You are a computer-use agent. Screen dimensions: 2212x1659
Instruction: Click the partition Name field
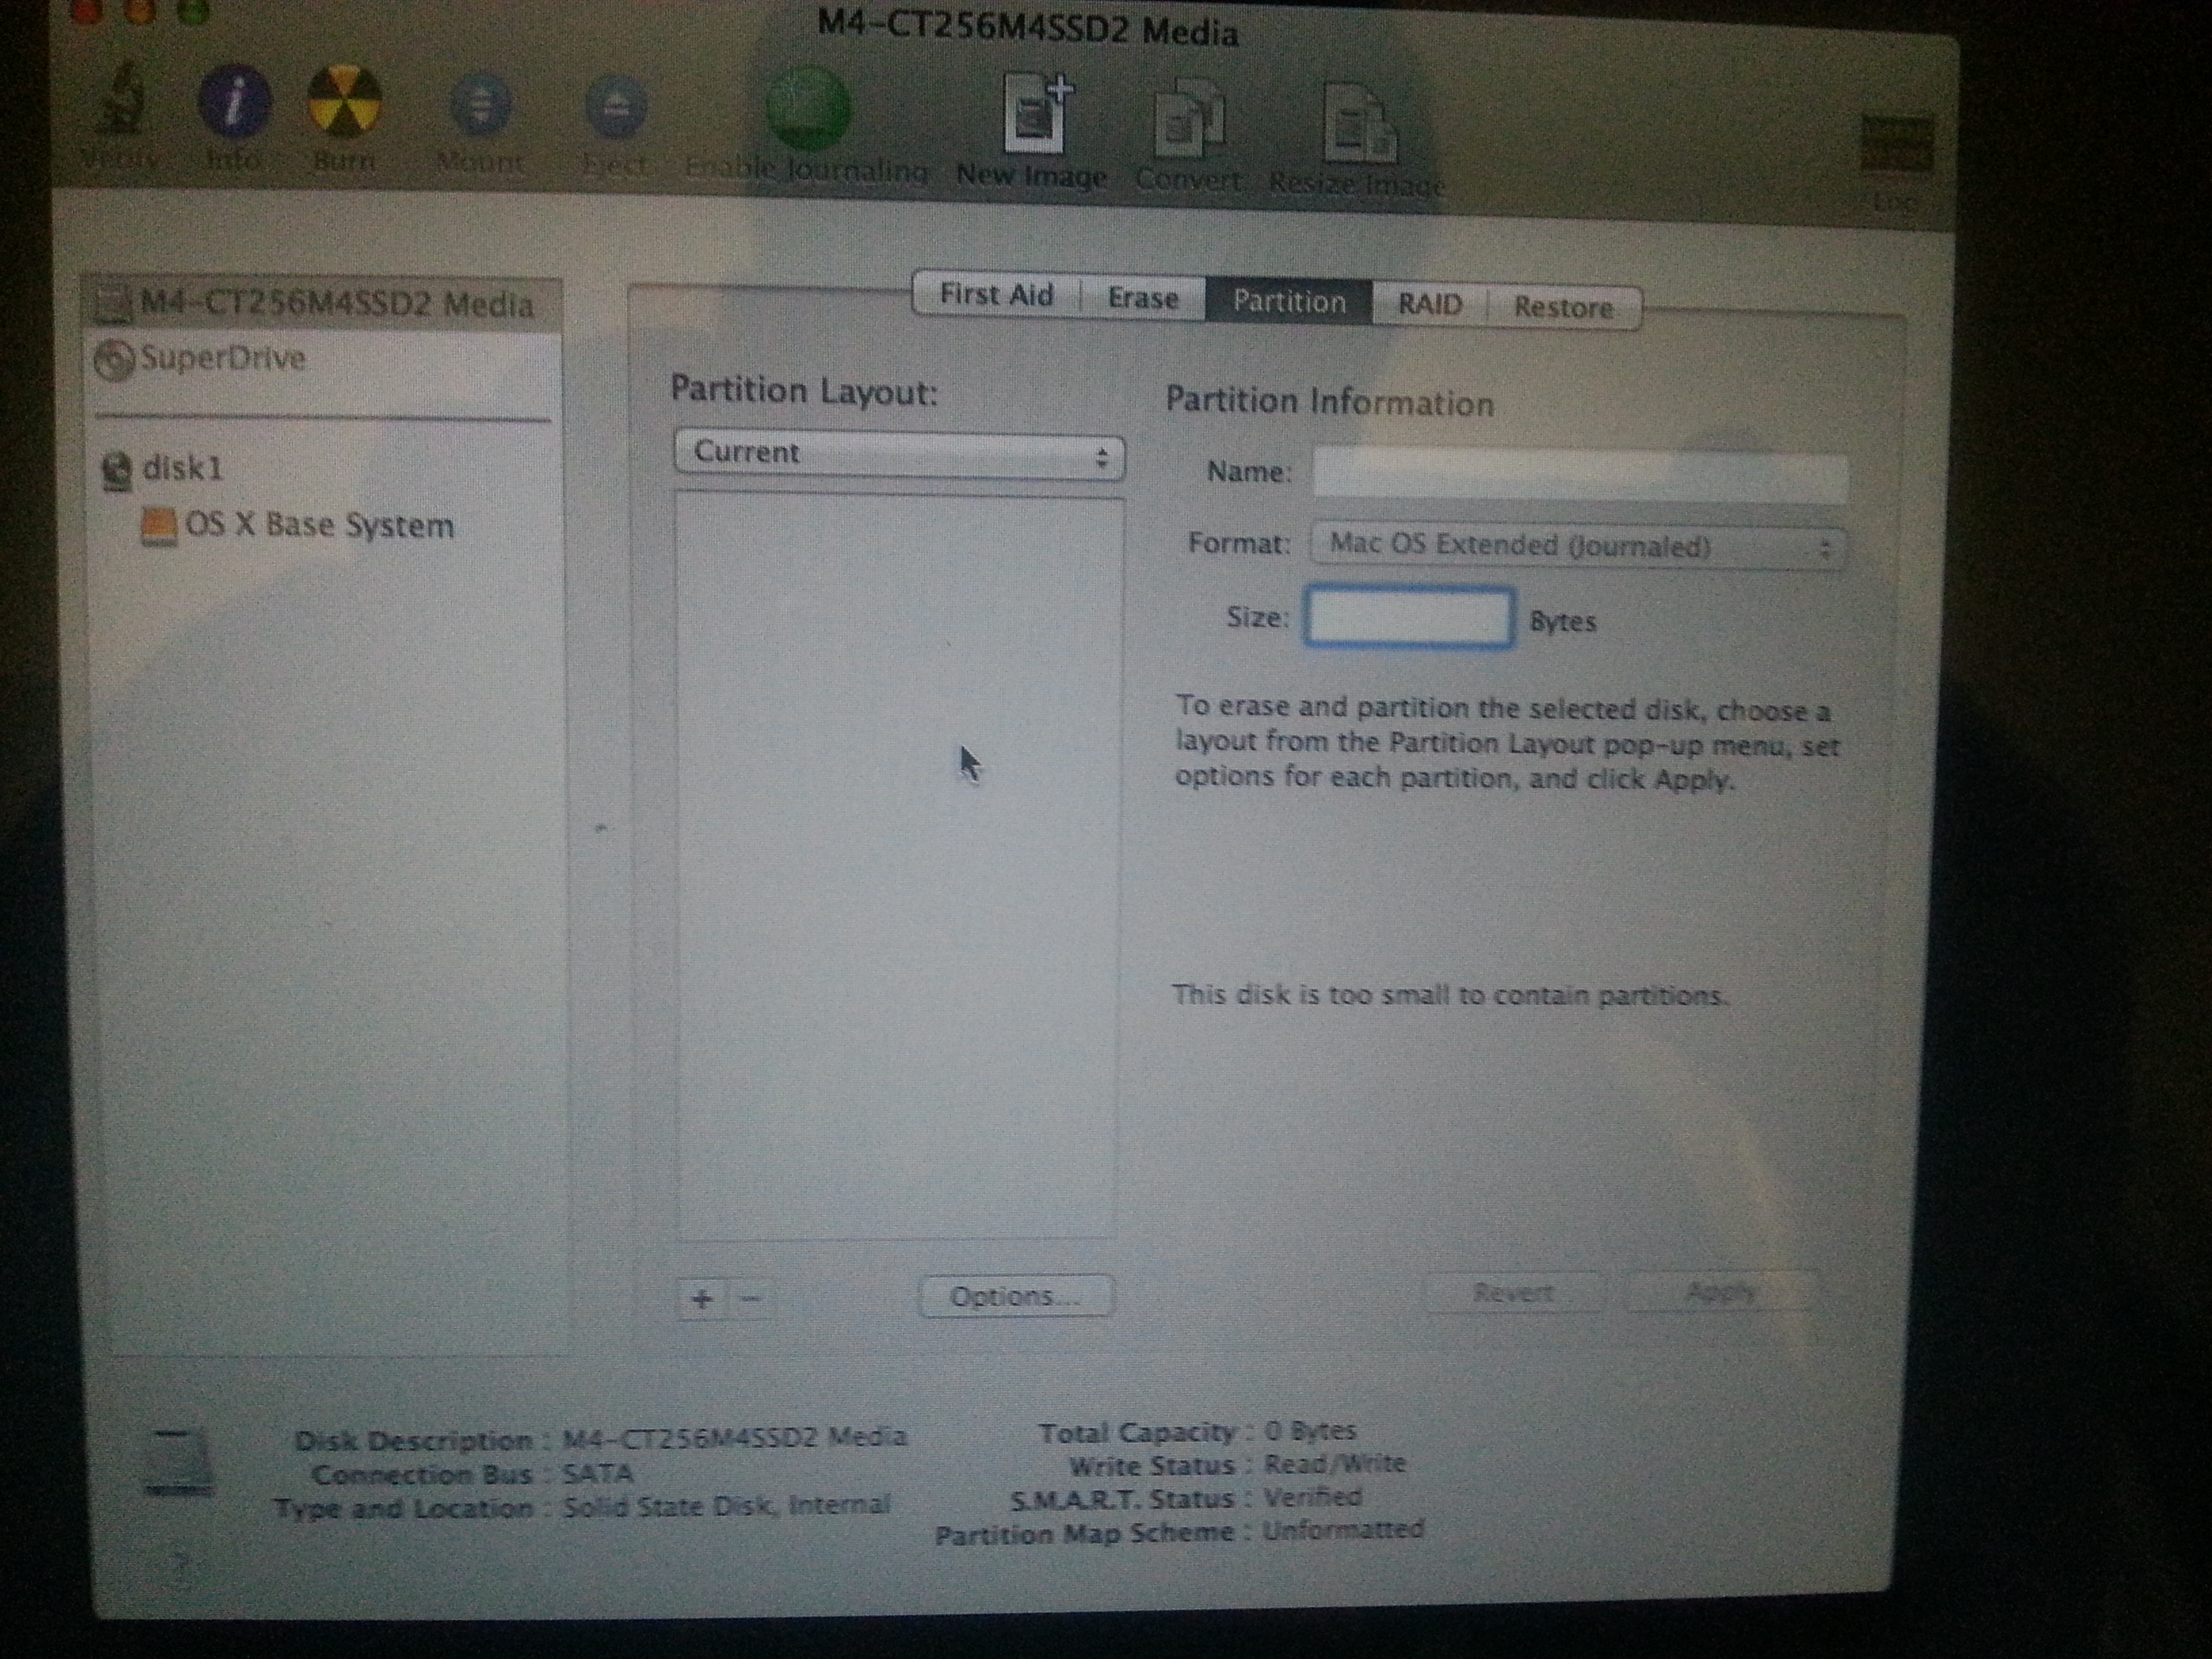tap(1580, 476)
